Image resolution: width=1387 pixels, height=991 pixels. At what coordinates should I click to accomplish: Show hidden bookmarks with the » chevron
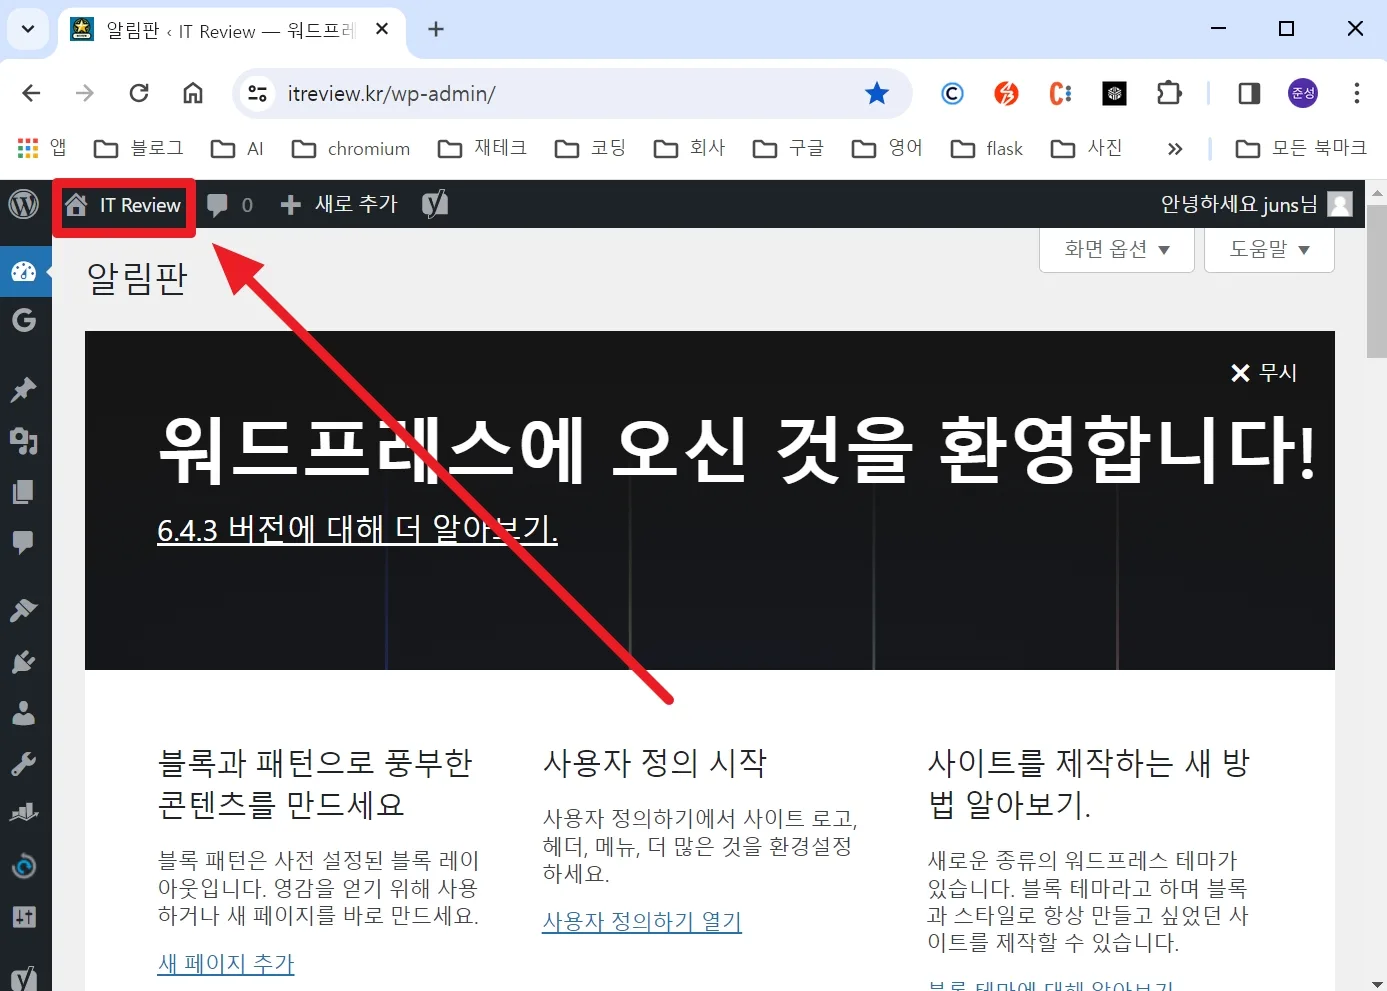click(1175, 149)
